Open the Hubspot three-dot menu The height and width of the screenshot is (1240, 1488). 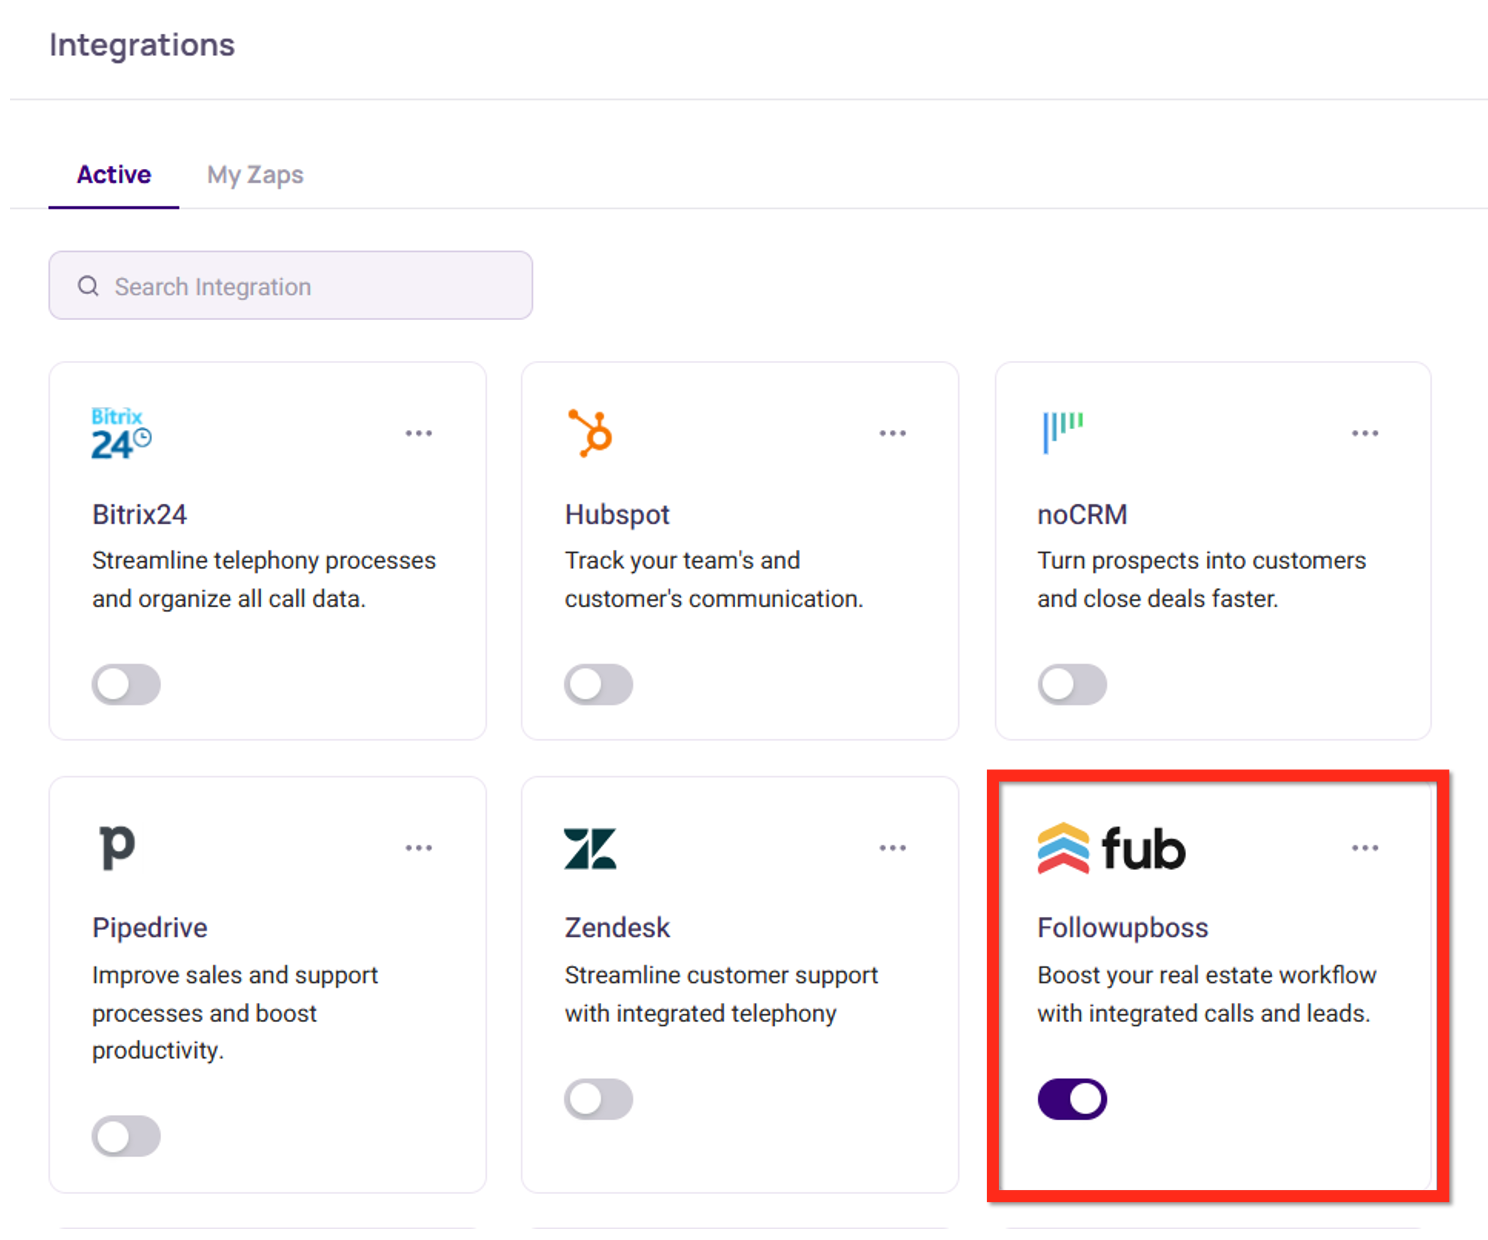pos(893,433)
